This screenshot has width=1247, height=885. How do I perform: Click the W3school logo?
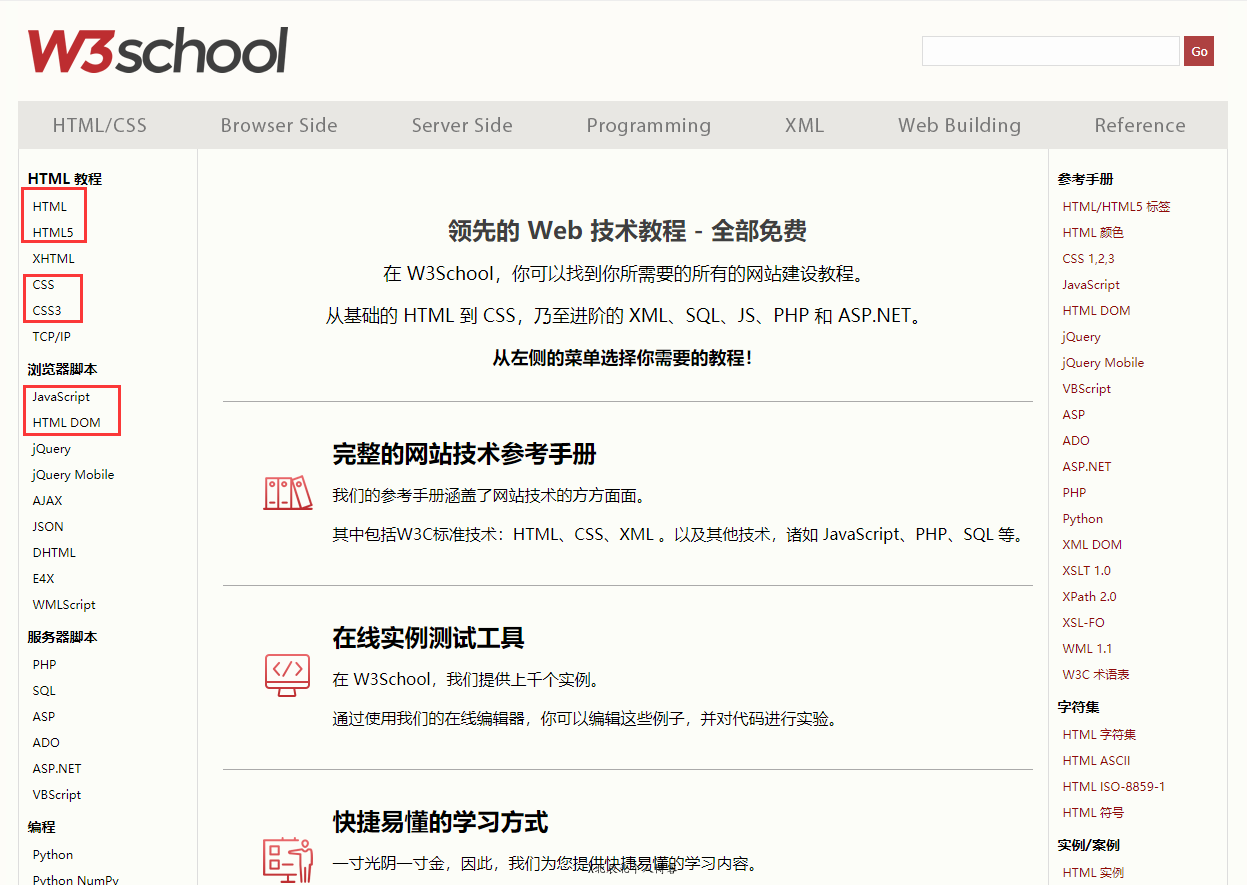(x=157, y=49)
